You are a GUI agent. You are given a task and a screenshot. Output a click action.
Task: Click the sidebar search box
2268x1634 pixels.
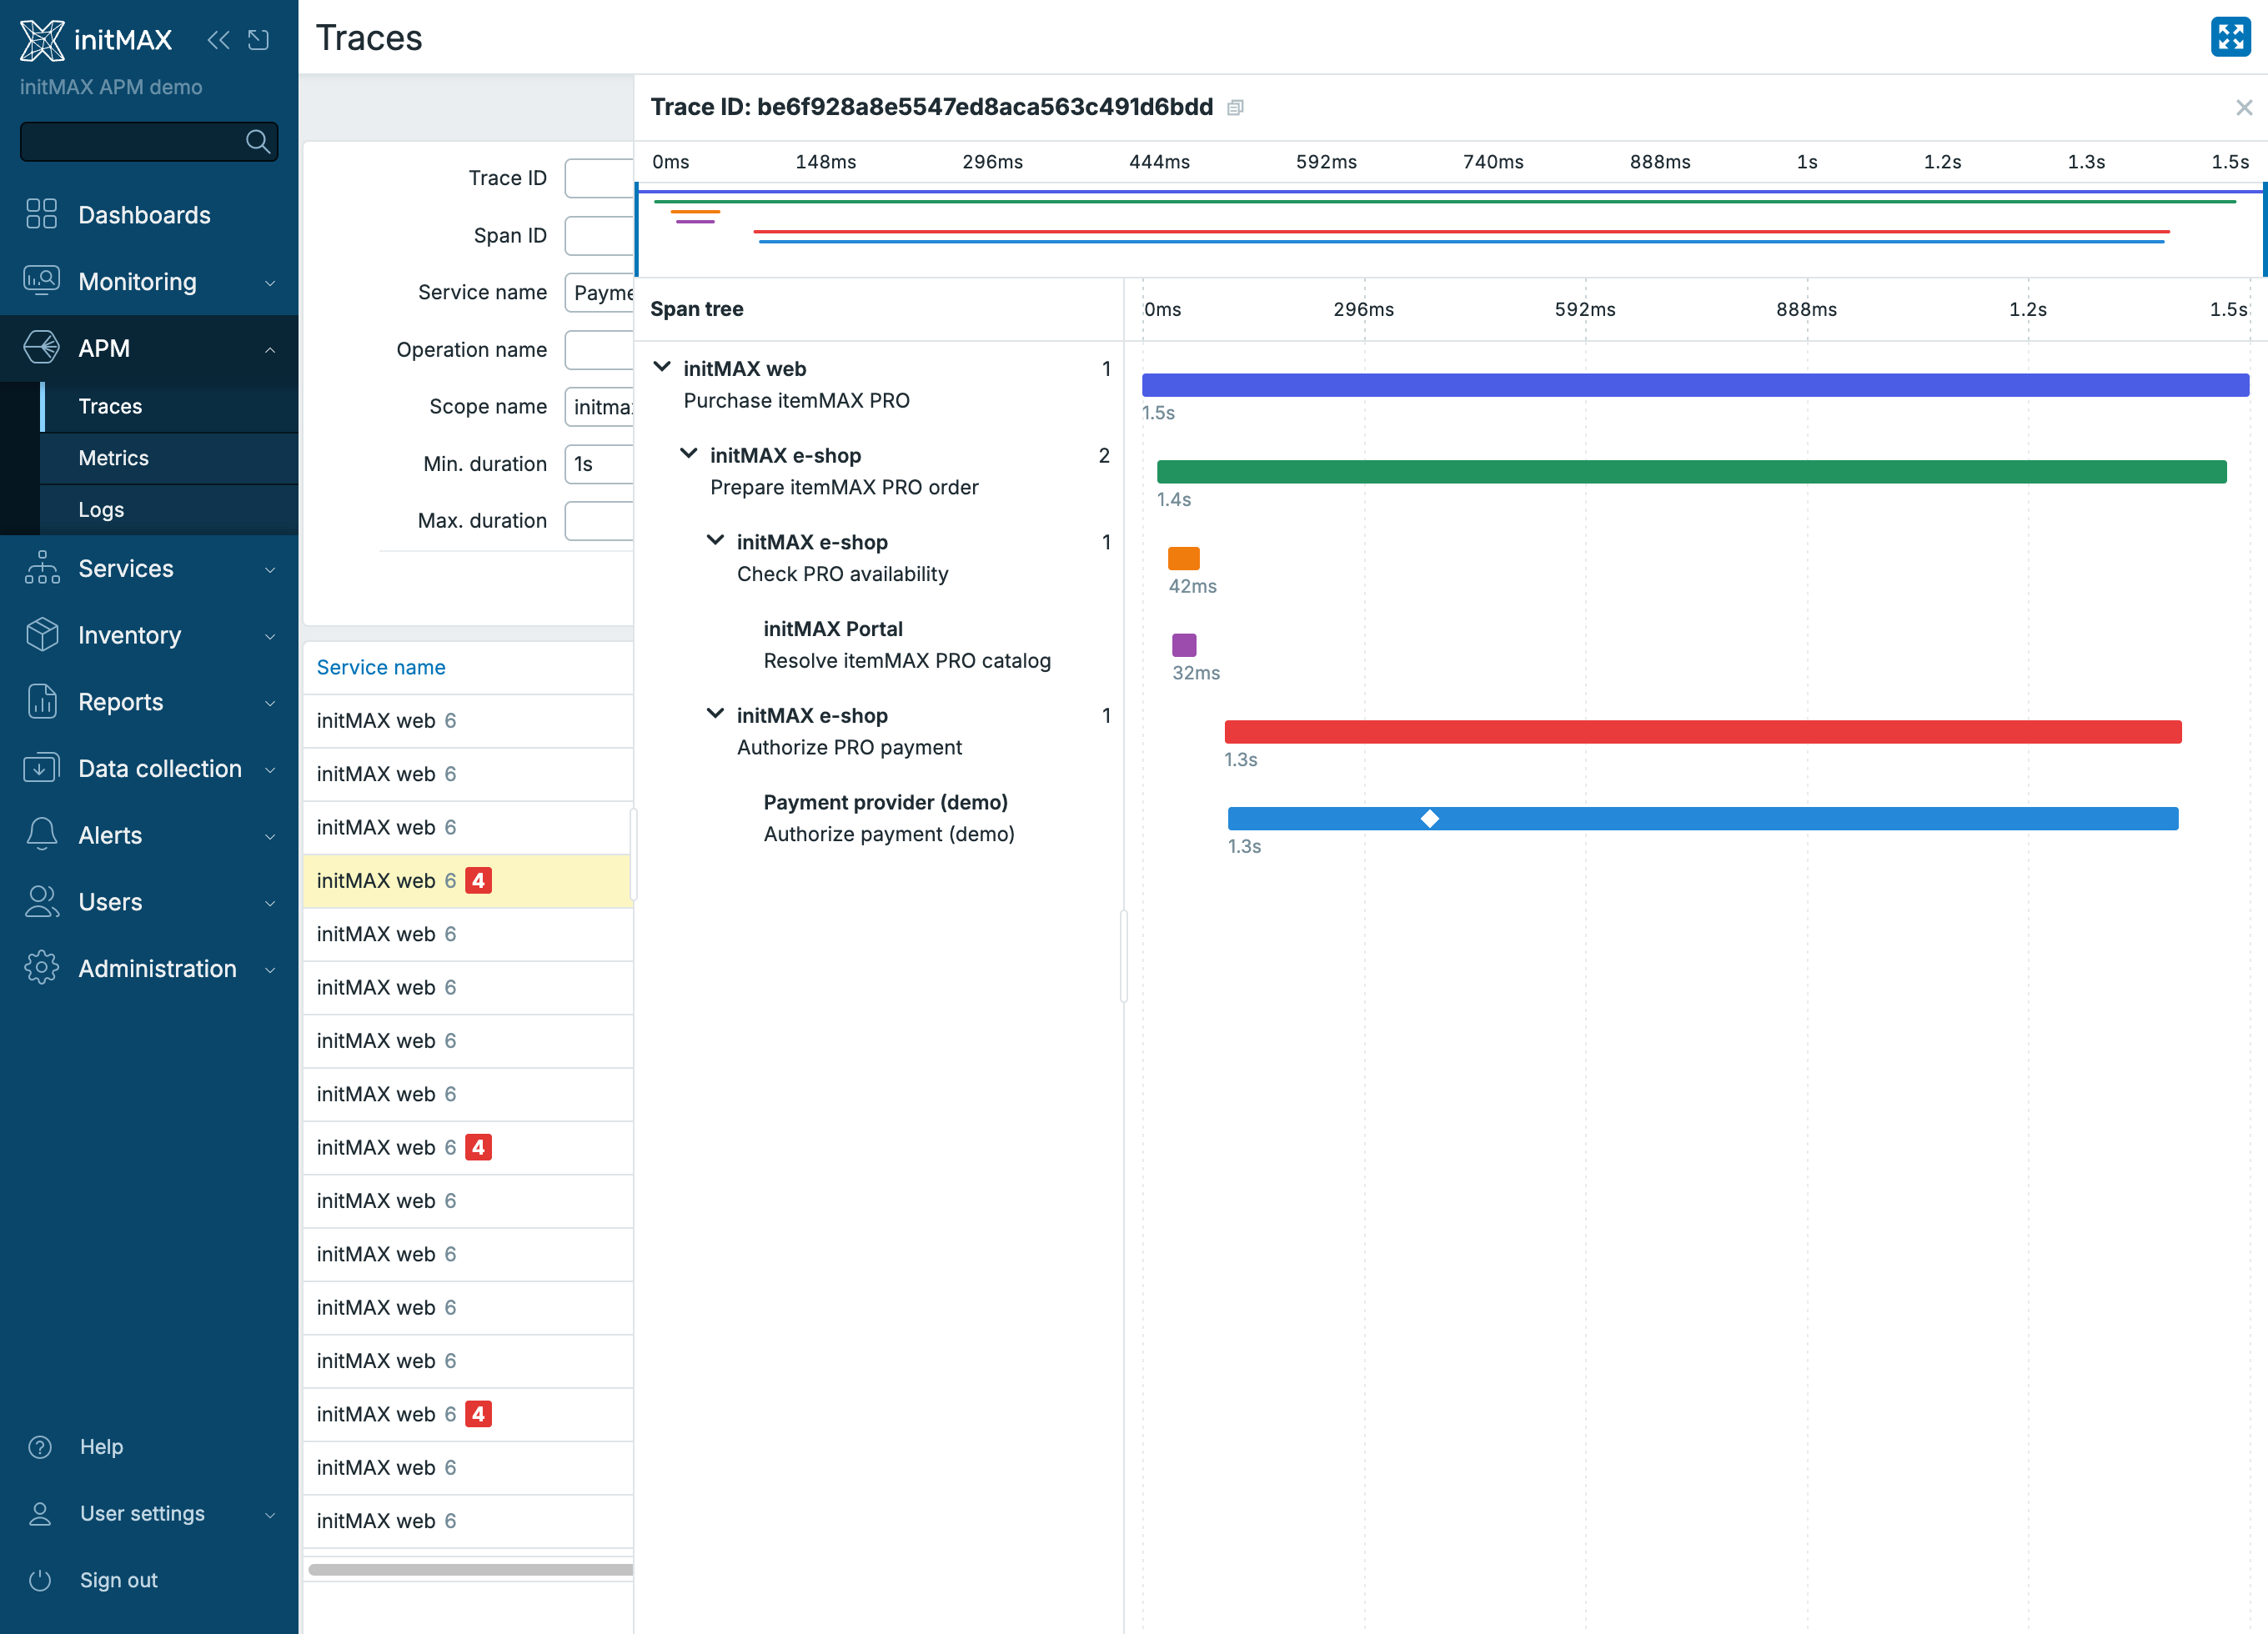[x=149, y=141]
